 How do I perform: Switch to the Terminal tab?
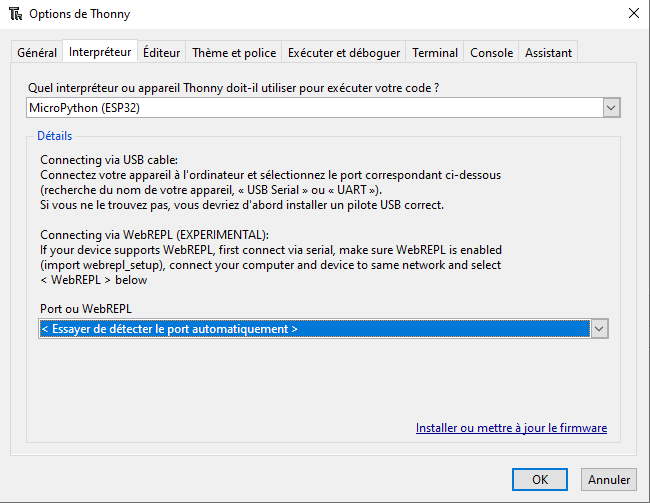(435, 53)
